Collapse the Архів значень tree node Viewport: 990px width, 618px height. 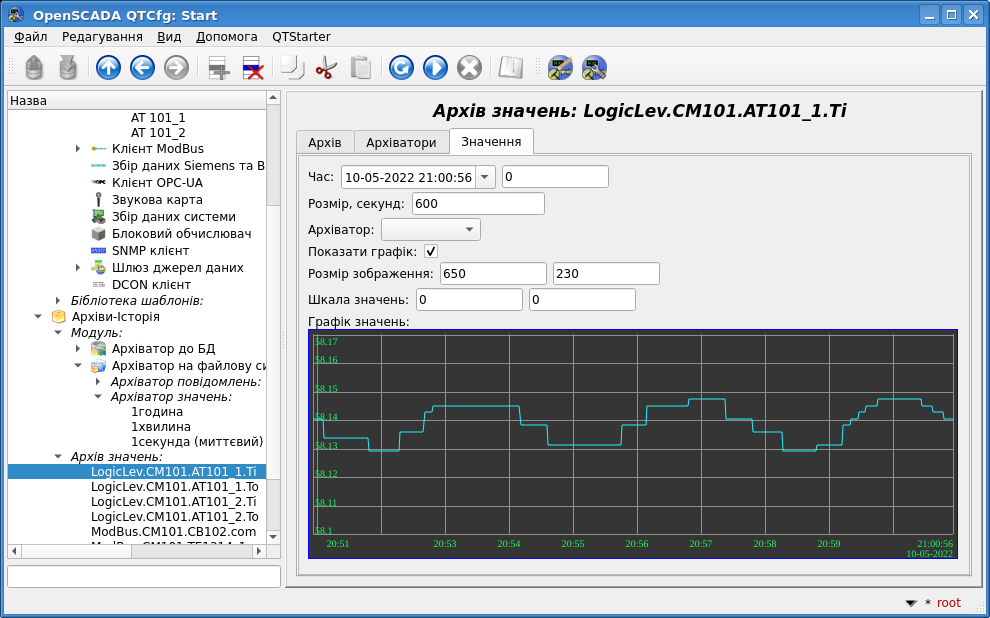(x=57, y=456)
